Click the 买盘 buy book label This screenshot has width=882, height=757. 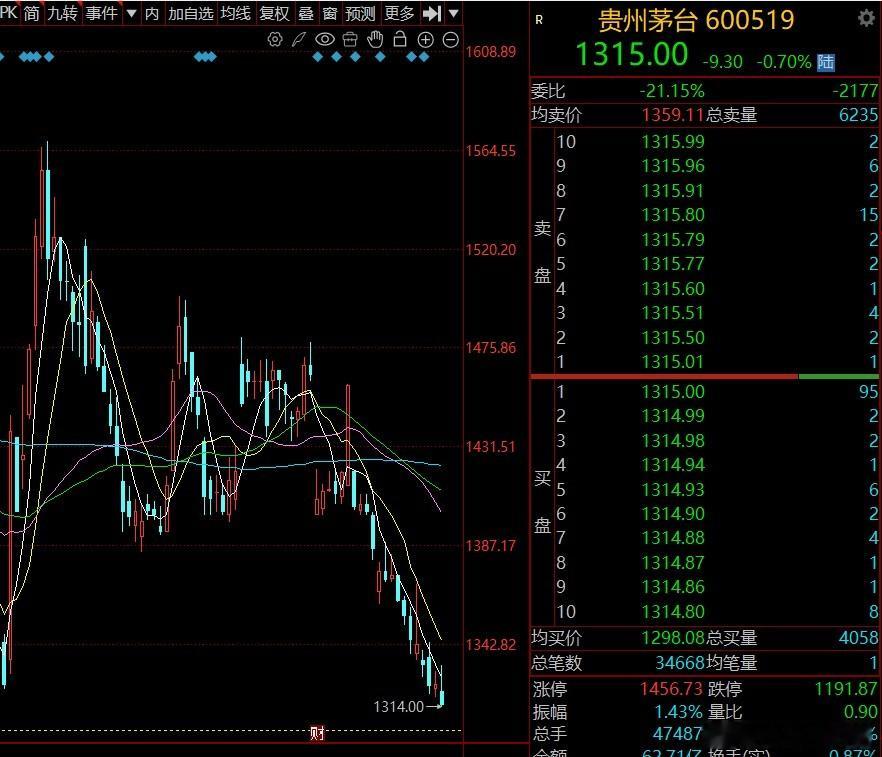click(542, 502)
